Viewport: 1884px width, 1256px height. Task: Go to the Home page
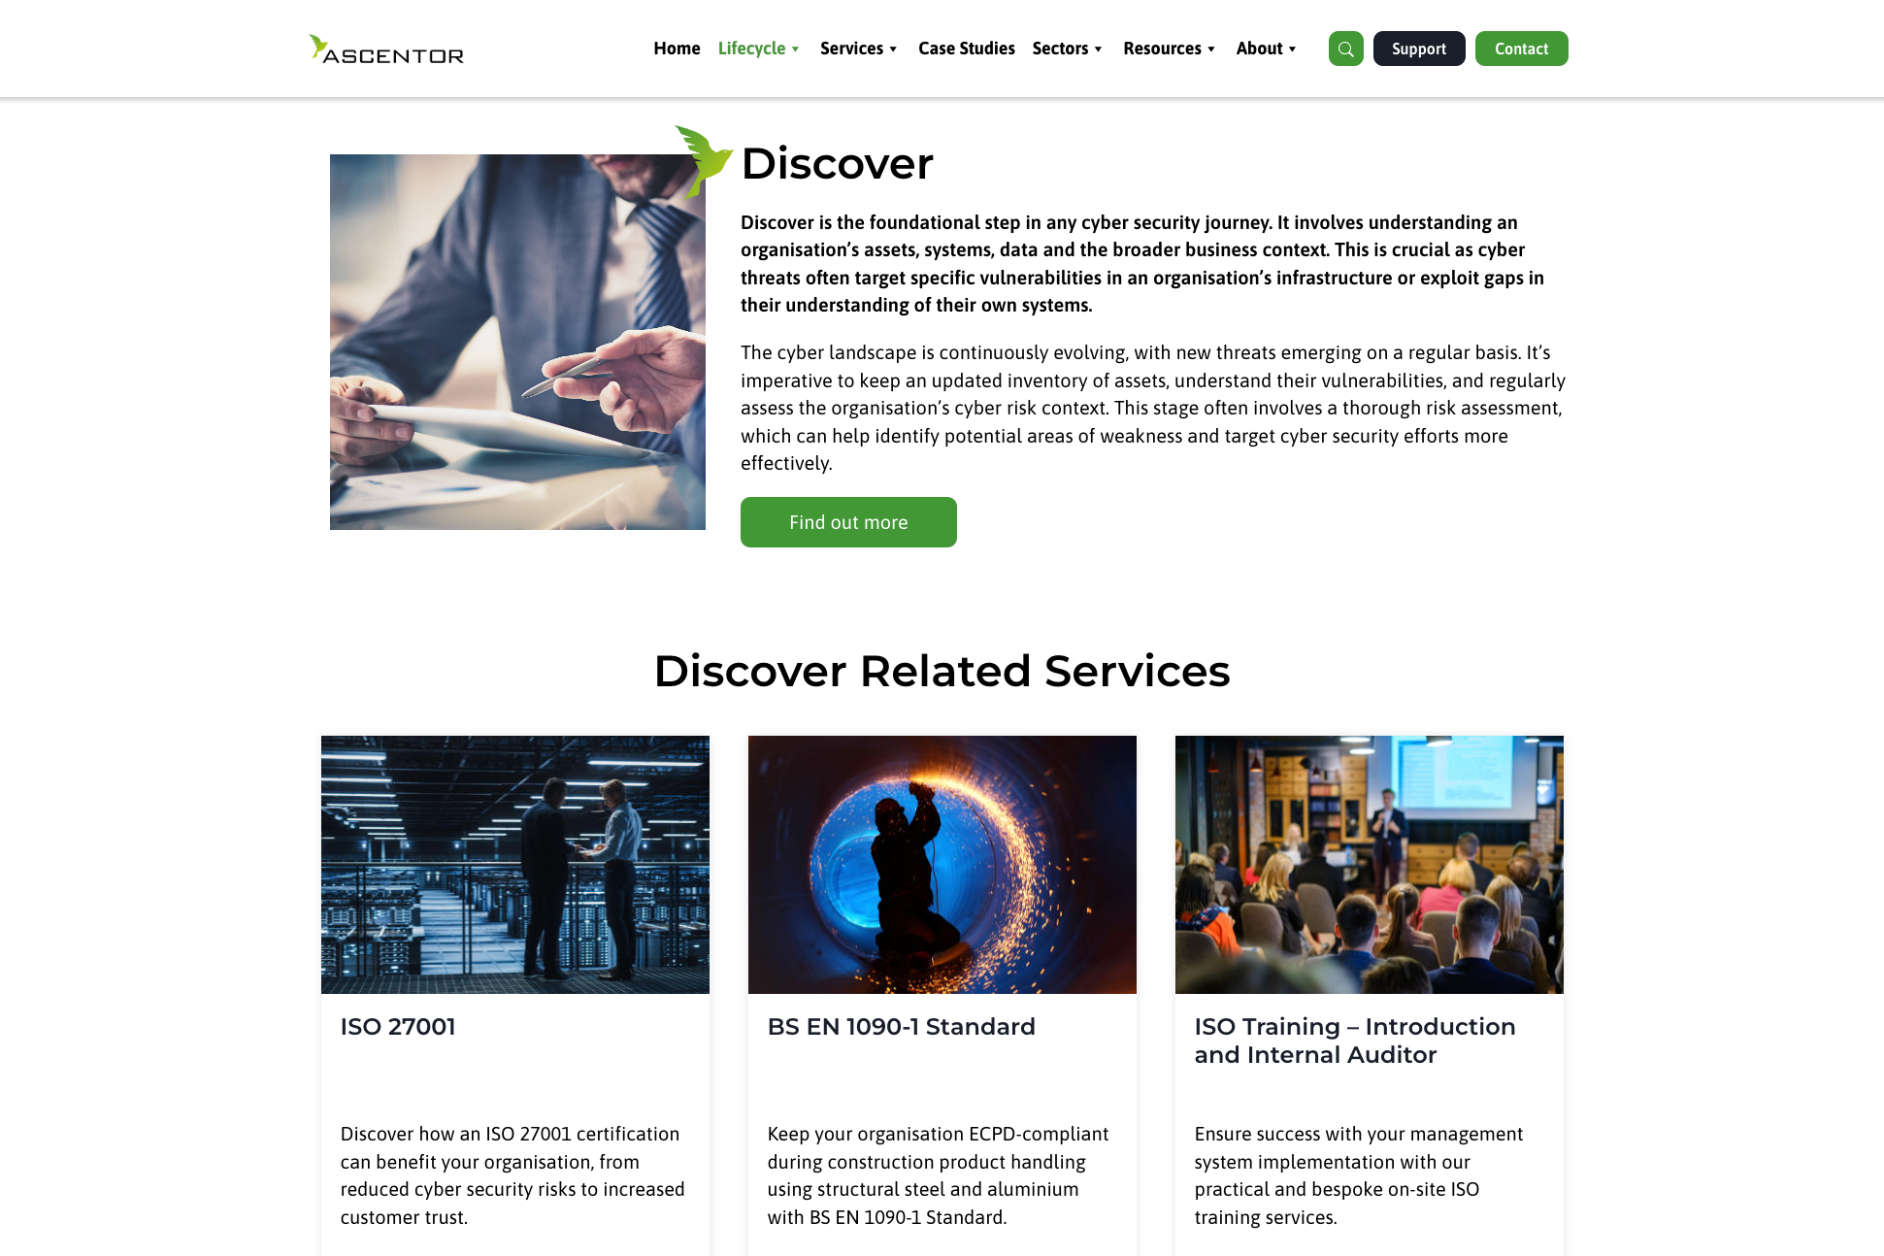tap(676, 48)
